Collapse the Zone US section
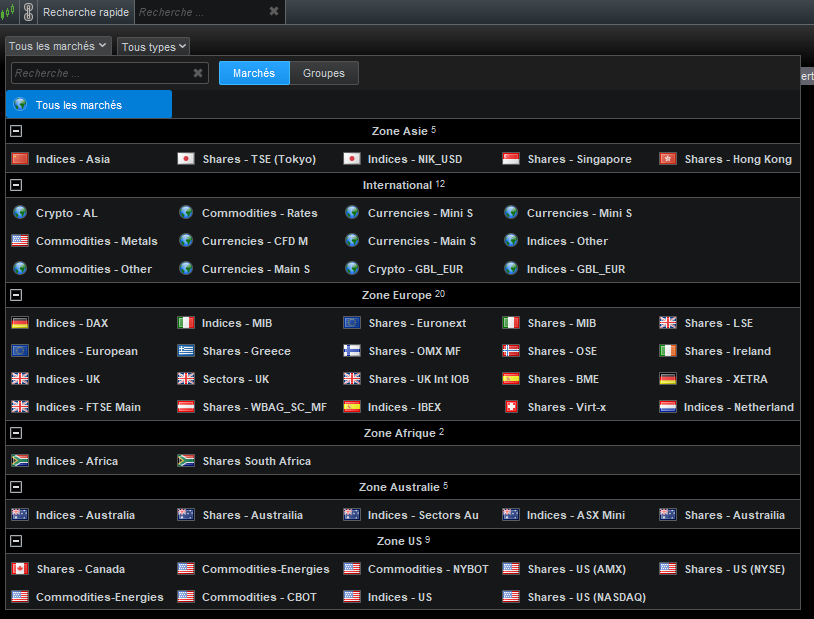The width and height of the screenshot is (814, 619). [x=16, y=541]
